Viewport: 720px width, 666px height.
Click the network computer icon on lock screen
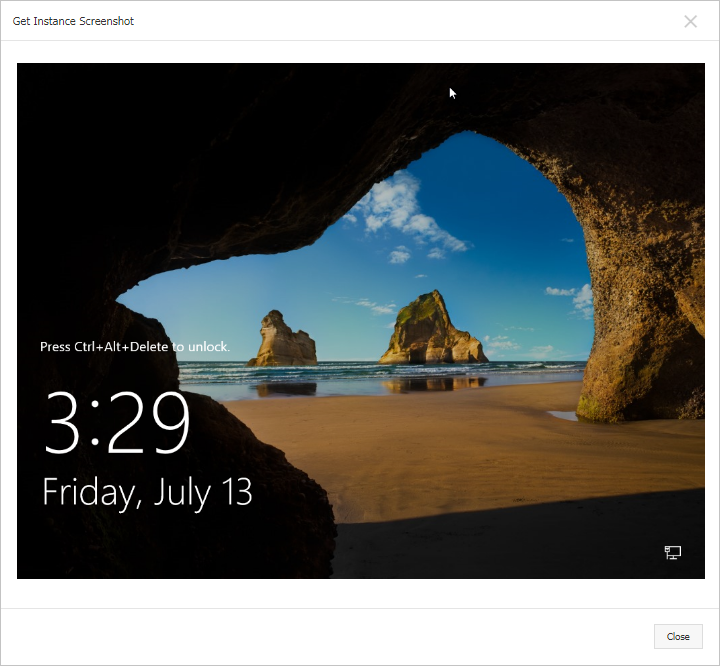tap(673, 552)
